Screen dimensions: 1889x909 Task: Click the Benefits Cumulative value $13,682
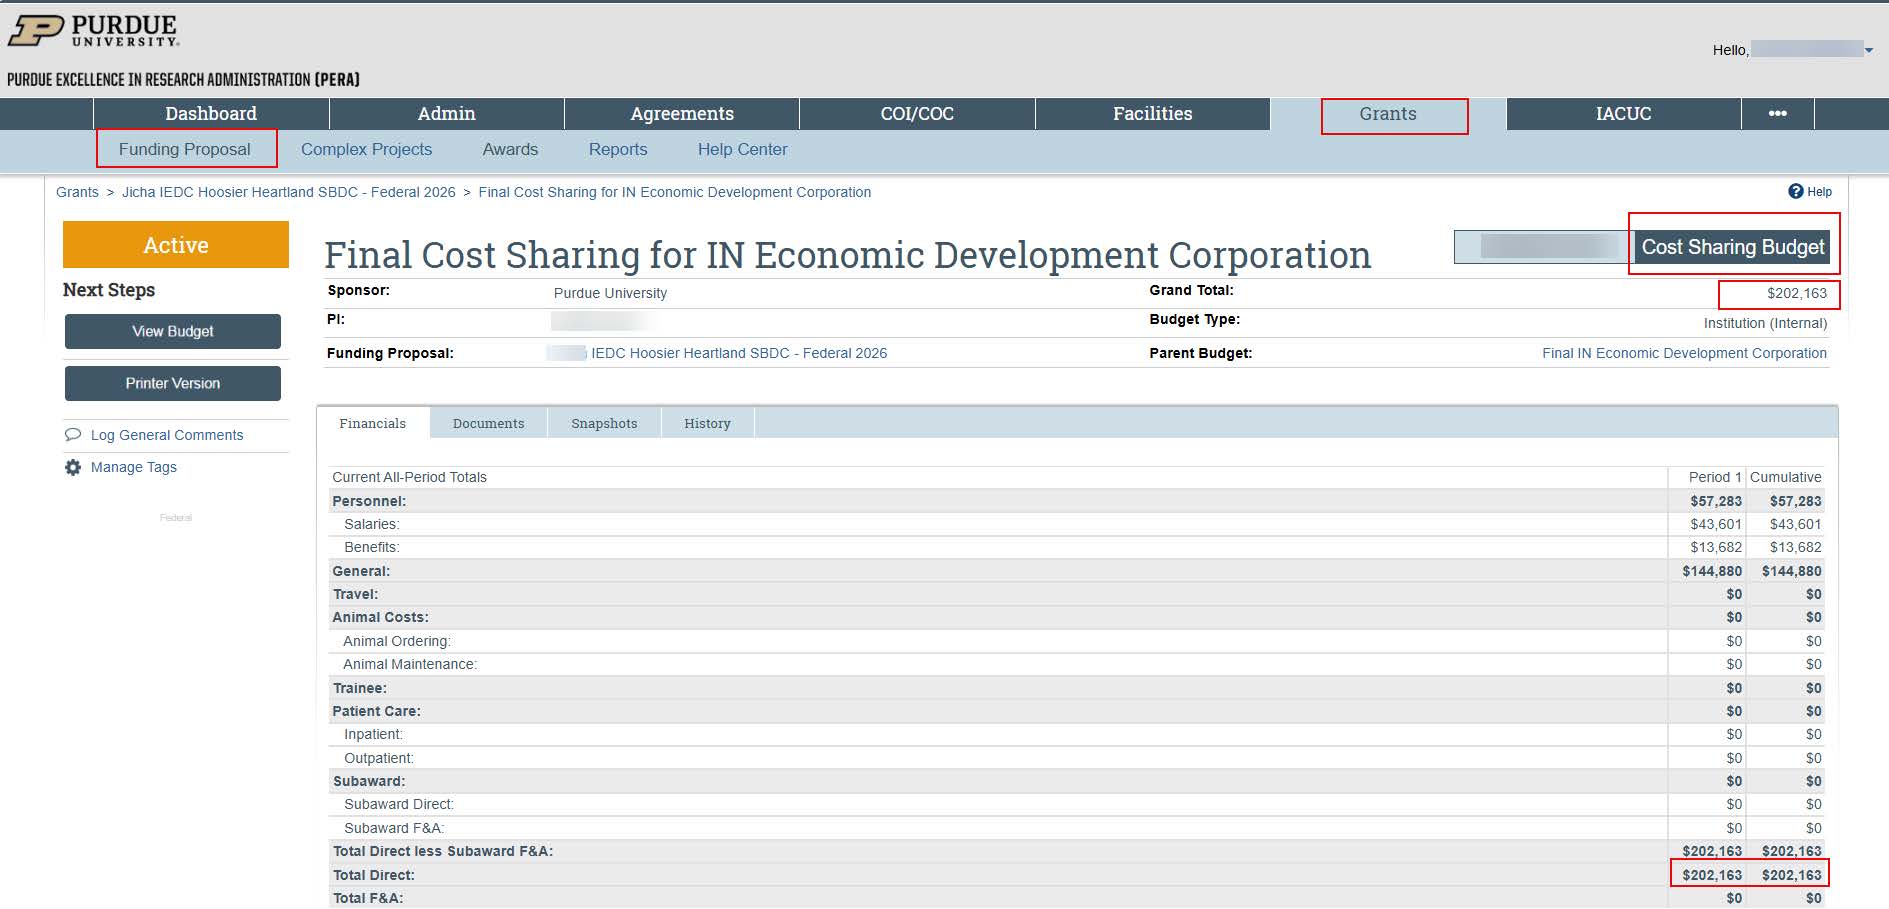pos(1795,547)
